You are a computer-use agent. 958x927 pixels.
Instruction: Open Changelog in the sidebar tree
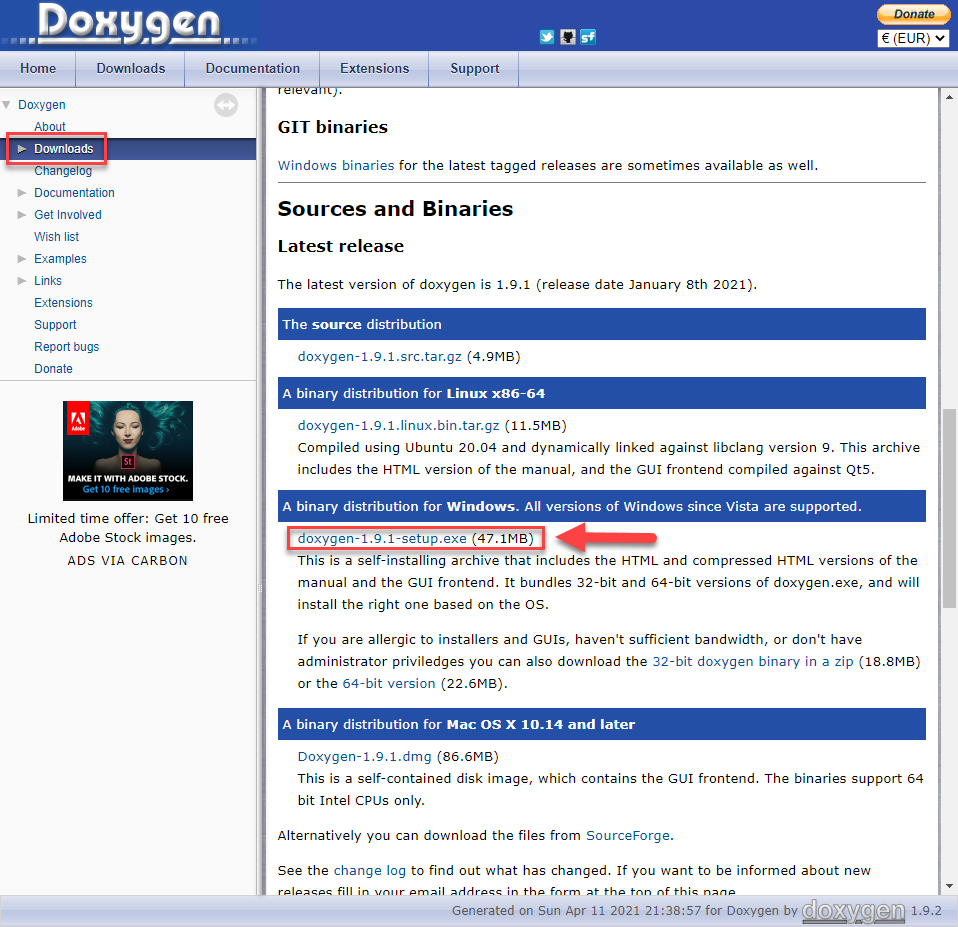pyautogui.click(x=63, y=171)
